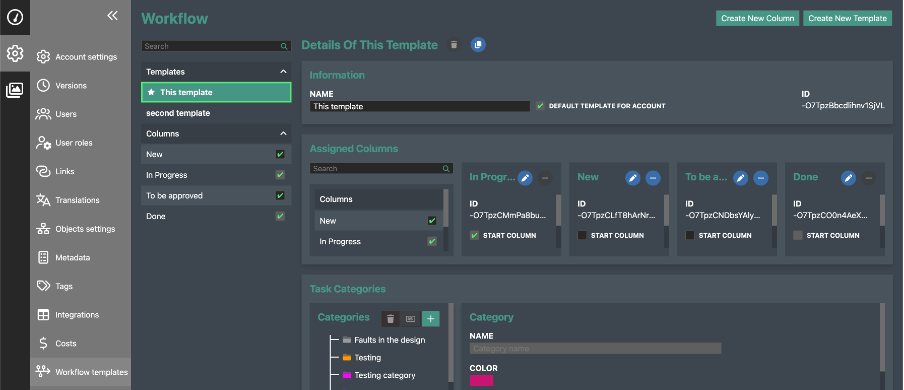
Task: Open Links settings
Action: [81, 171]
